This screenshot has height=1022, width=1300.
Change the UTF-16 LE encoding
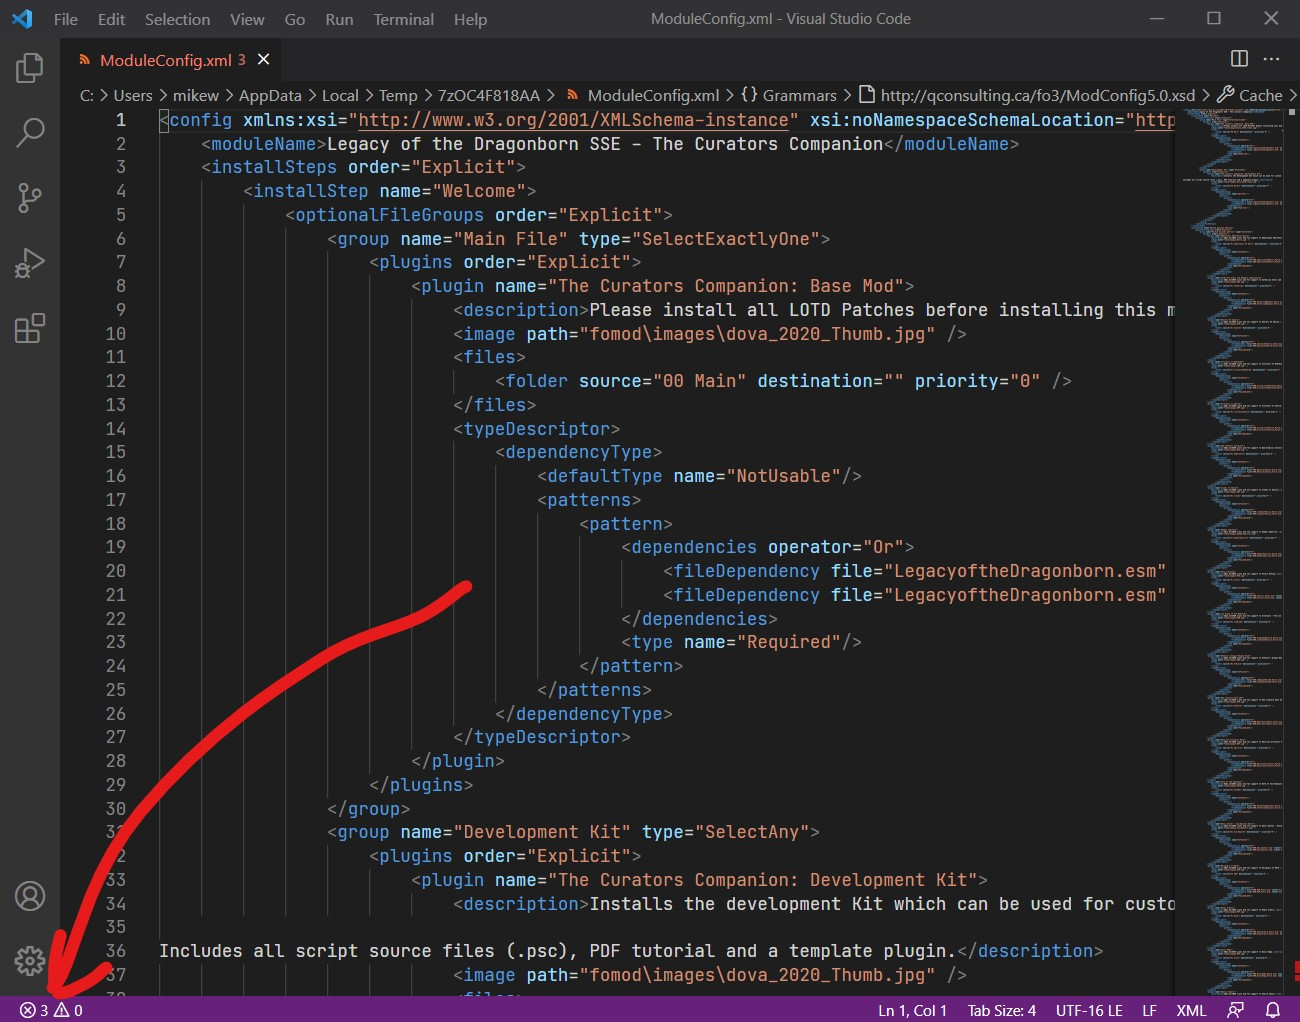coord(1089,1010)
